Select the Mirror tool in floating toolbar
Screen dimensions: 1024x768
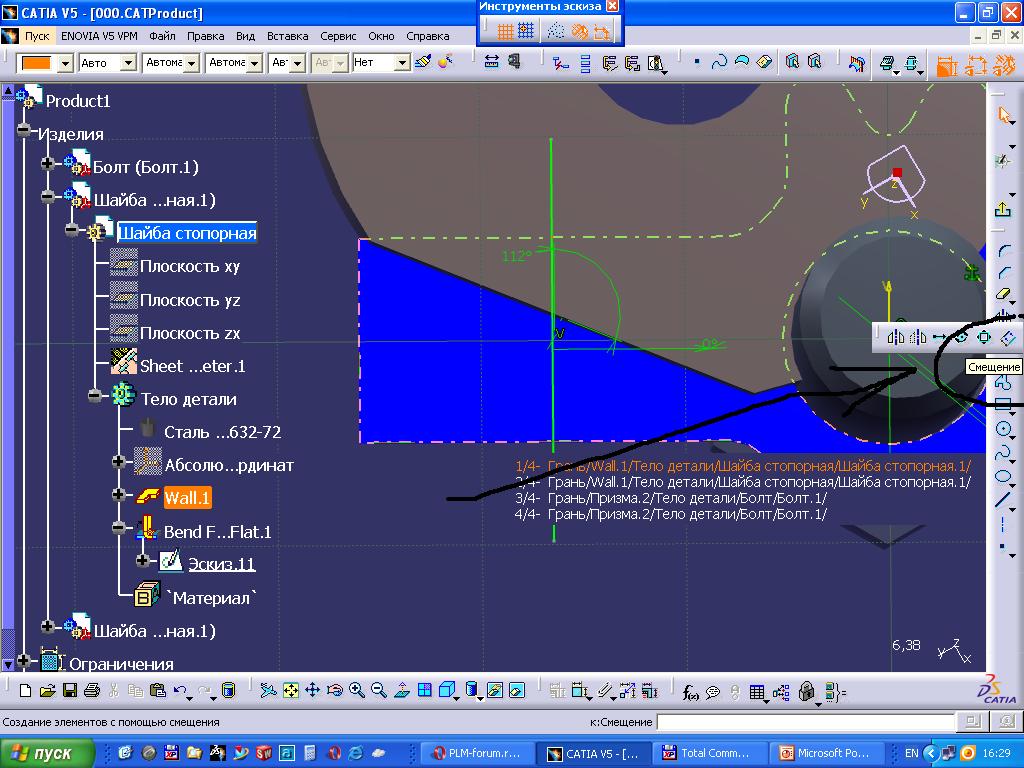click(x=895, y=337)
